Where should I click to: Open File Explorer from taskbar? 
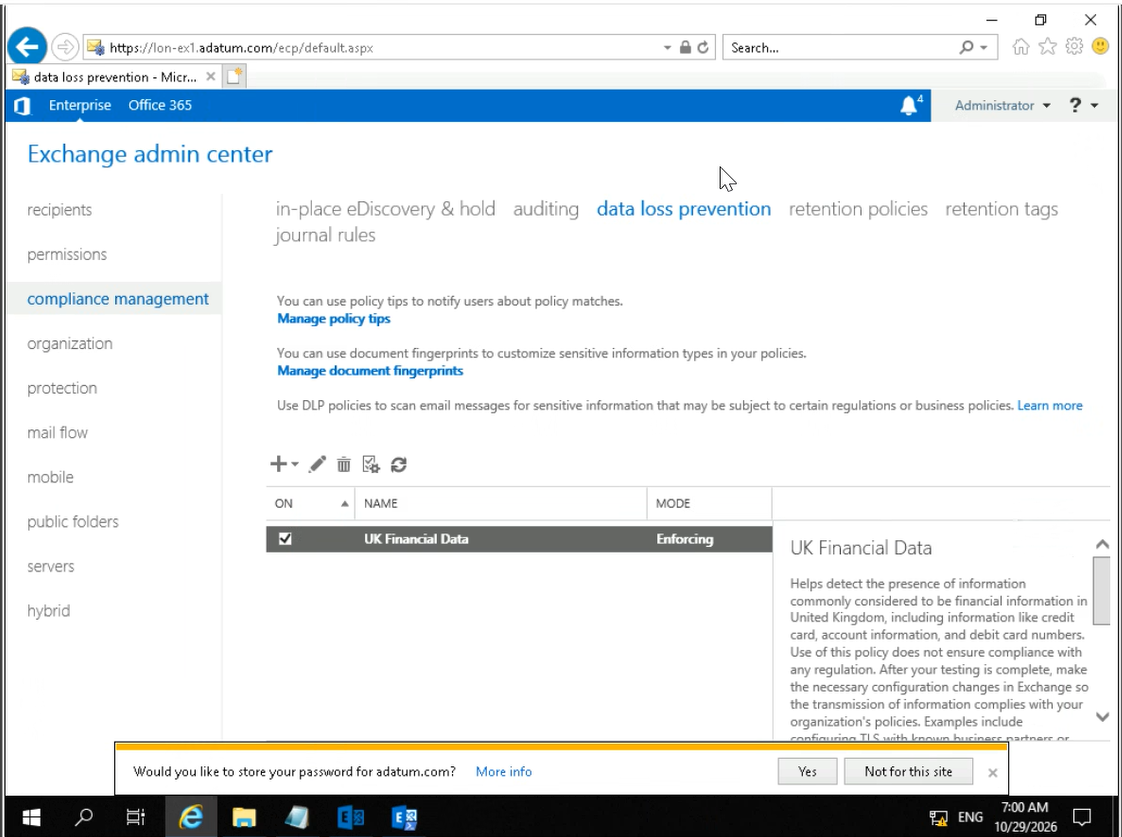244,816
